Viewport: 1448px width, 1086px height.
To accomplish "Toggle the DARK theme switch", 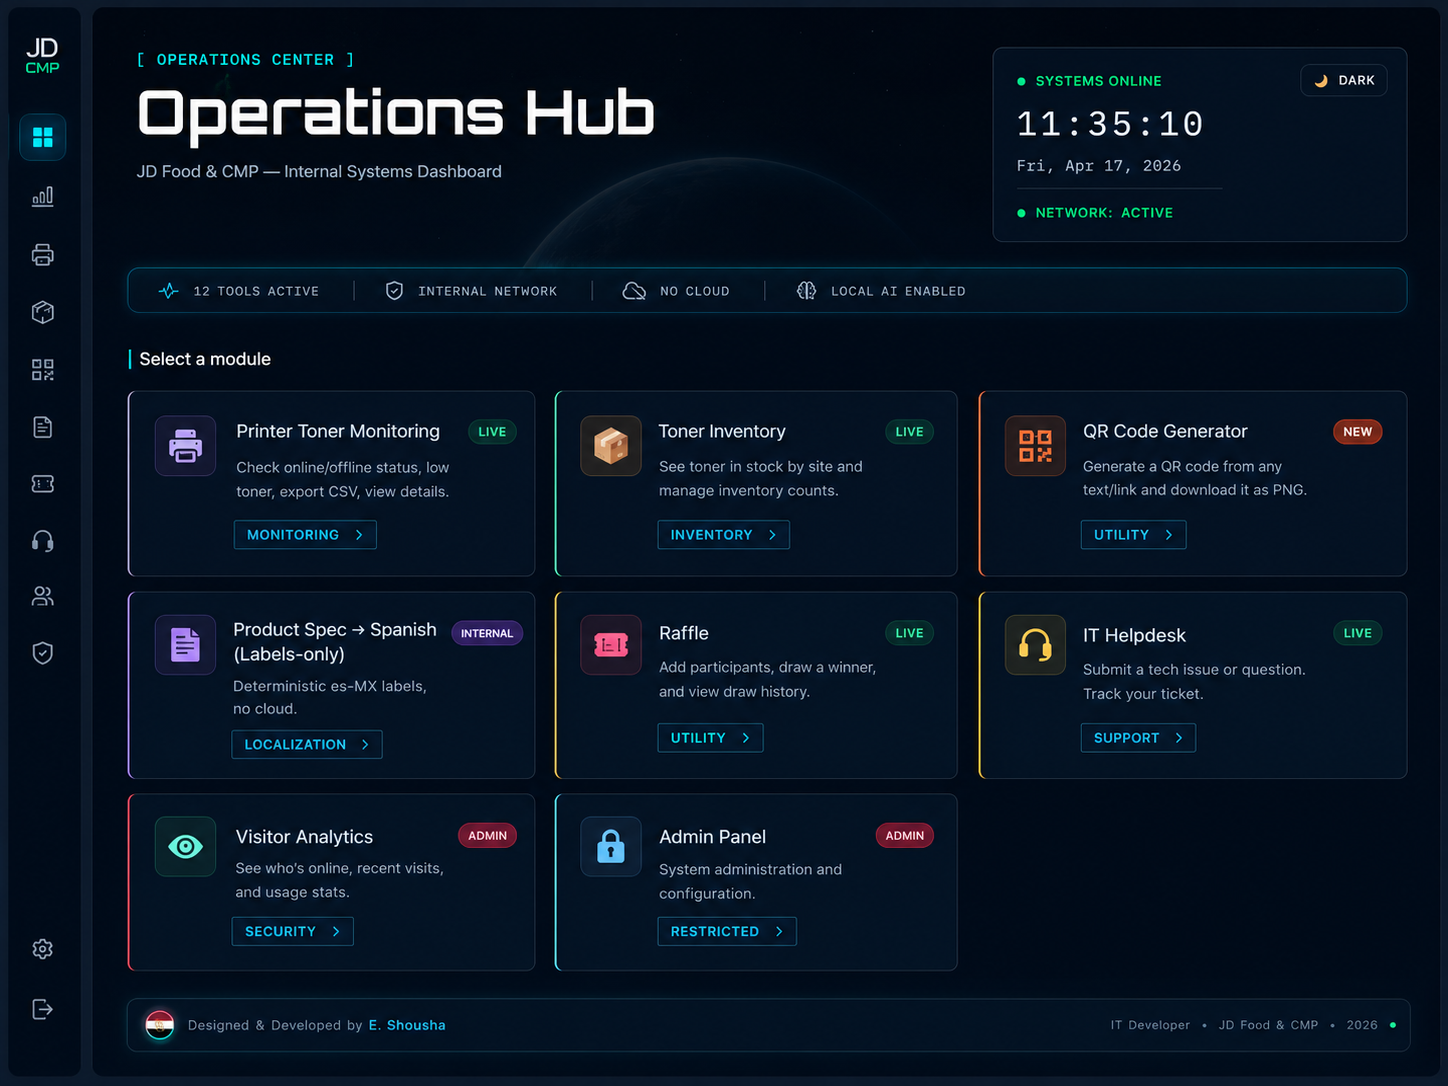I will tap(1344, 80).
